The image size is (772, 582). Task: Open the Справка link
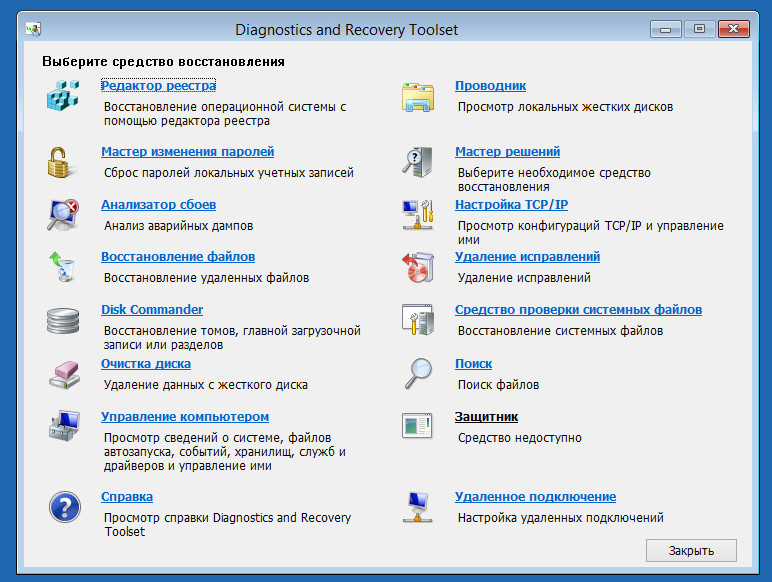pyautogui.click(x=127, y=497)
